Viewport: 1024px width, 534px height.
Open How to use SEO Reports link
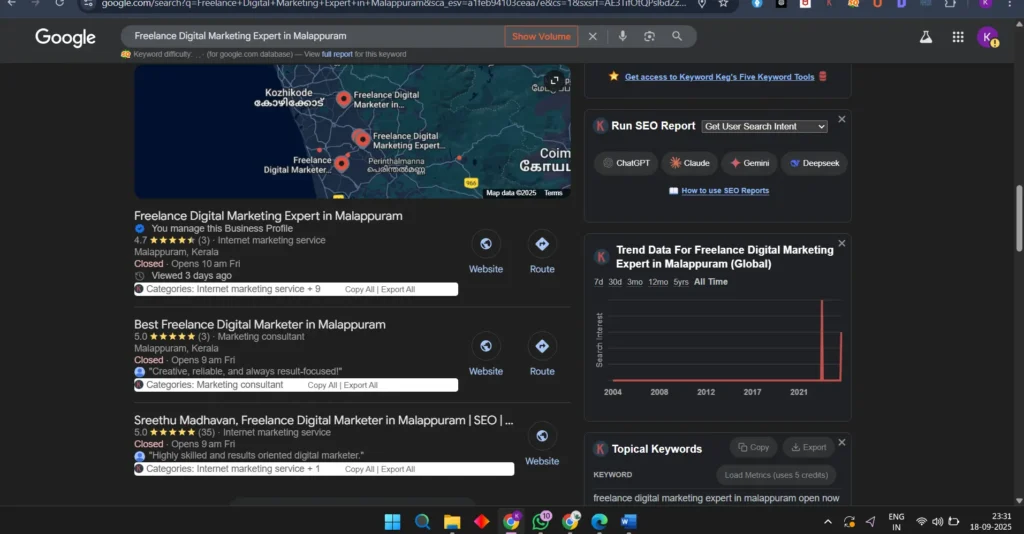(725, 191)
